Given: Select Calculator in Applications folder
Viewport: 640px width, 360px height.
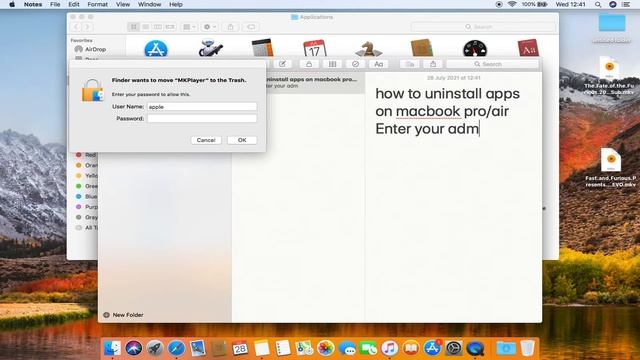Looking at the screenshot, I should coord(262,48).
